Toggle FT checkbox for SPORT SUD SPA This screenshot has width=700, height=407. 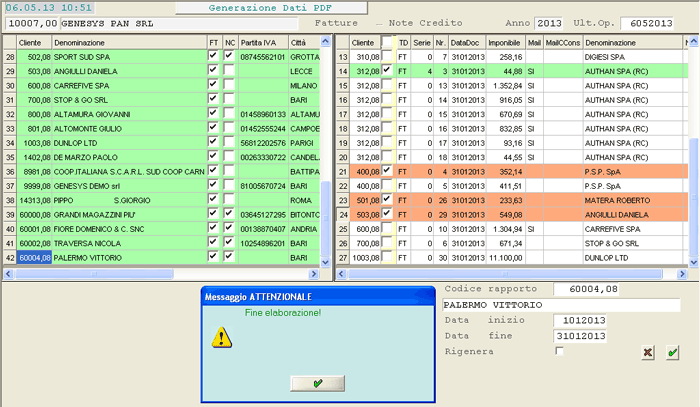[x=213, y=56]
